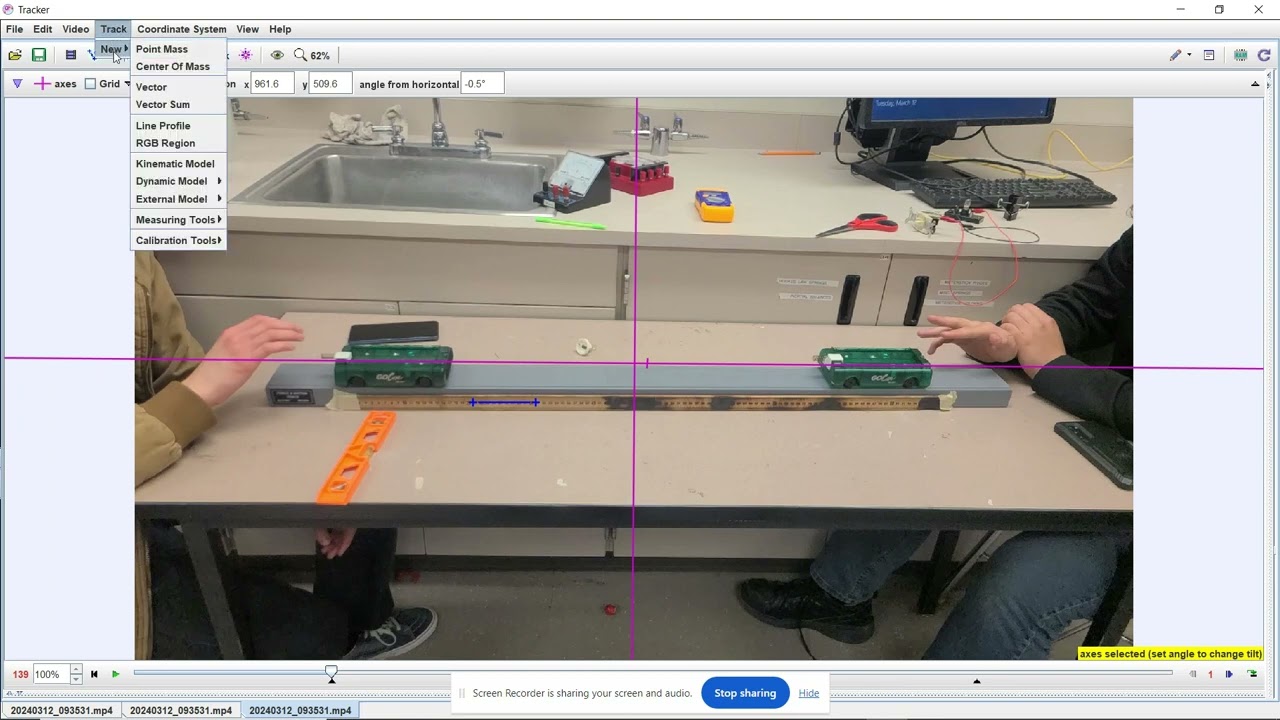Select Point Mass from New submenu
The height and width of the screenshot is (720, 1280).
tap(178, 49)
